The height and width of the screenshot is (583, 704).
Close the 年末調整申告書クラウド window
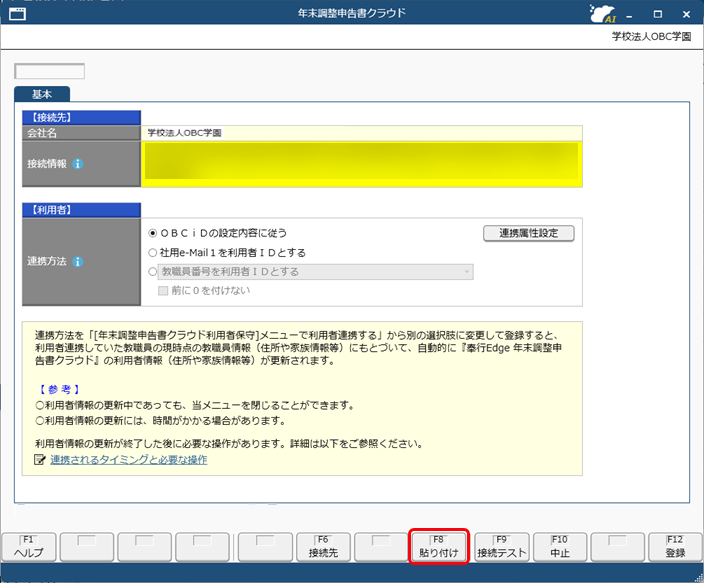(x=686, y=14)
